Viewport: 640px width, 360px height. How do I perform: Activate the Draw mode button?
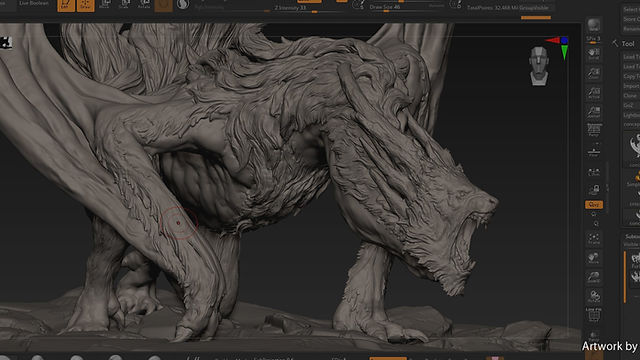pyautogui.click(x=86, y=5)
